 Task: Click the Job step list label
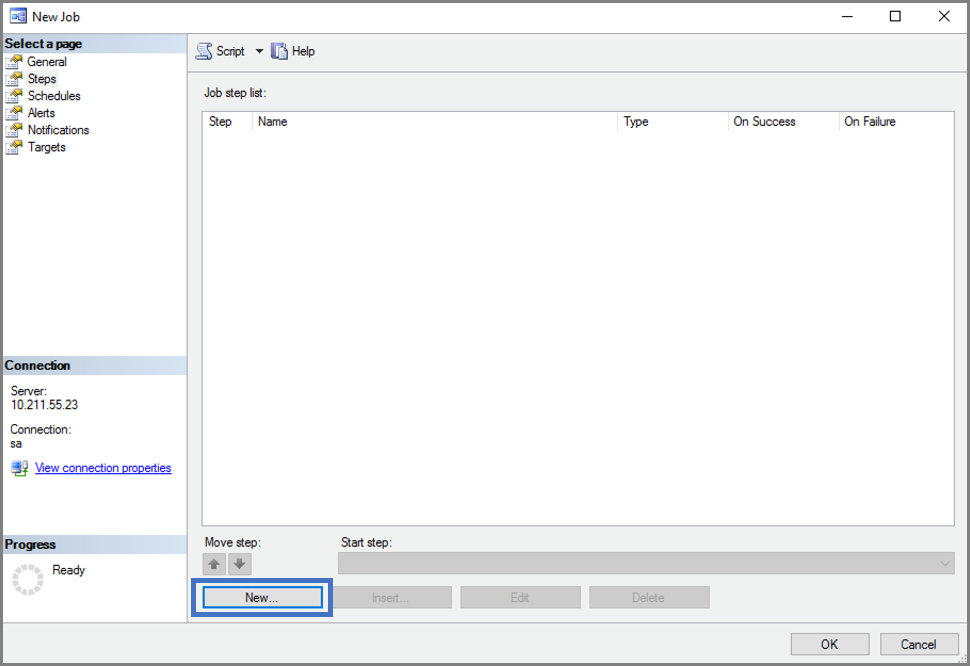(x=235, y=93)
